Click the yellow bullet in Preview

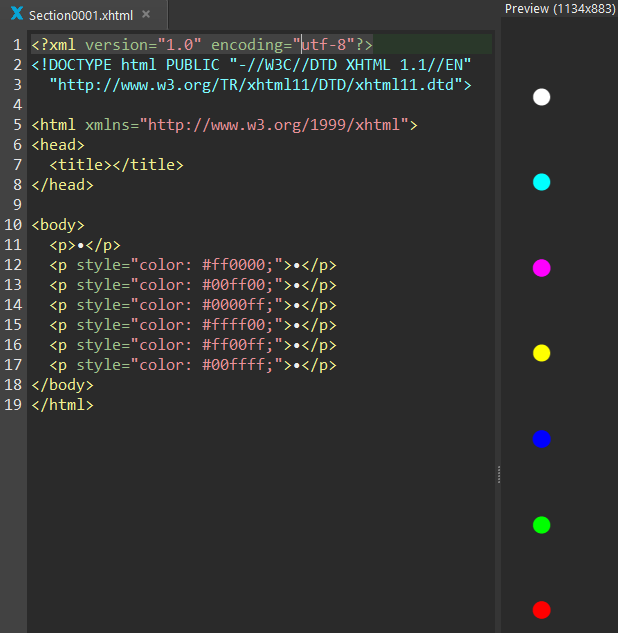coord(541,353)
